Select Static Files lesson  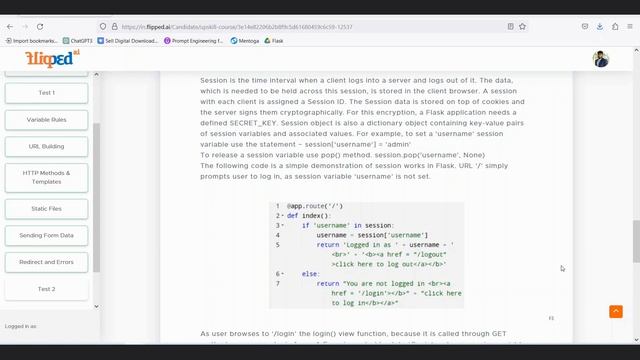pos(47,209)
